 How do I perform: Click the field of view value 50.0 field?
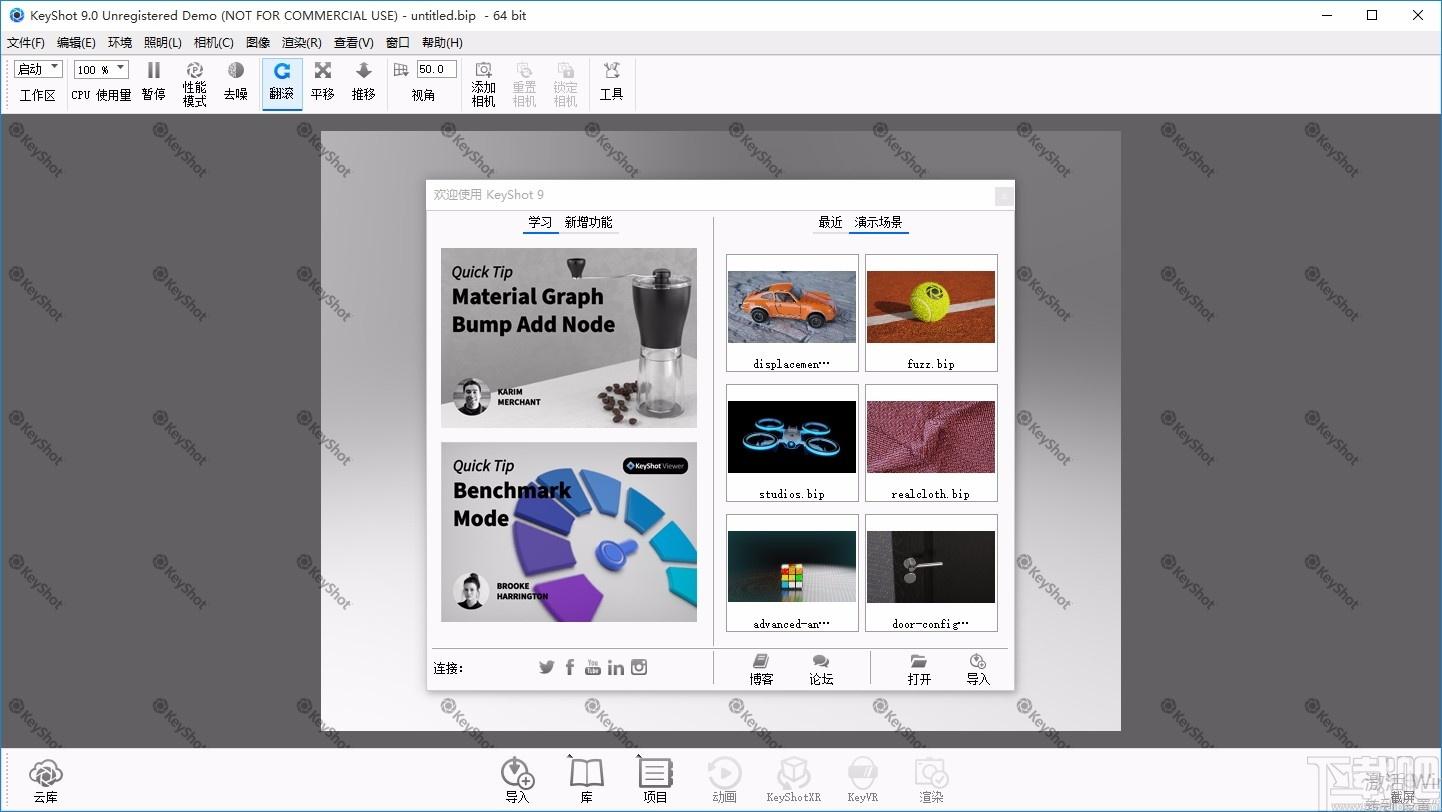[436, 69]
